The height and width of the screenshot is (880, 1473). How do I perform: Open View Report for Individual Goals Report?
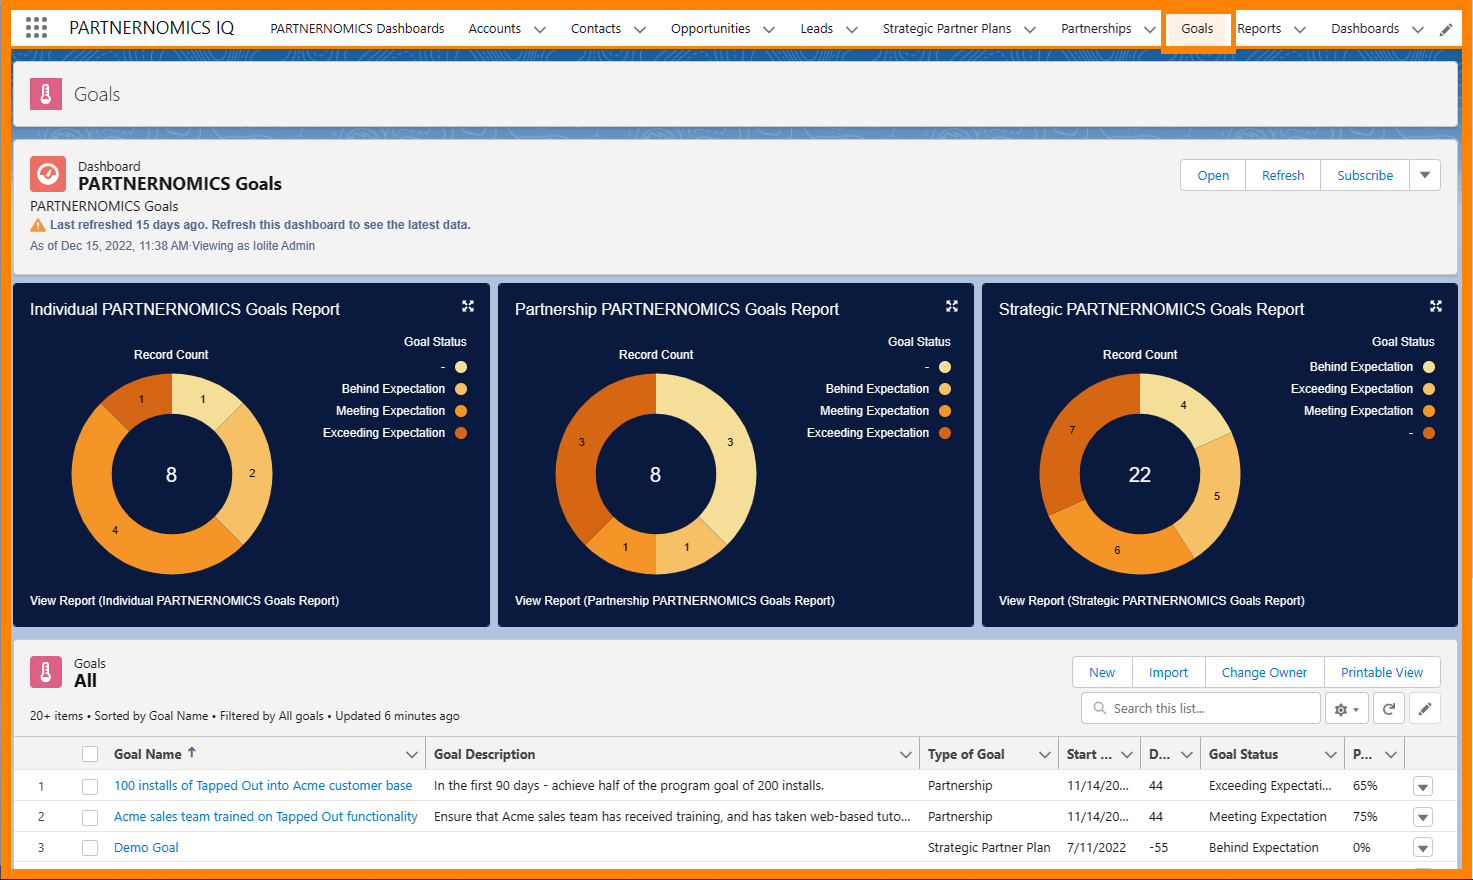coord(185,601)
